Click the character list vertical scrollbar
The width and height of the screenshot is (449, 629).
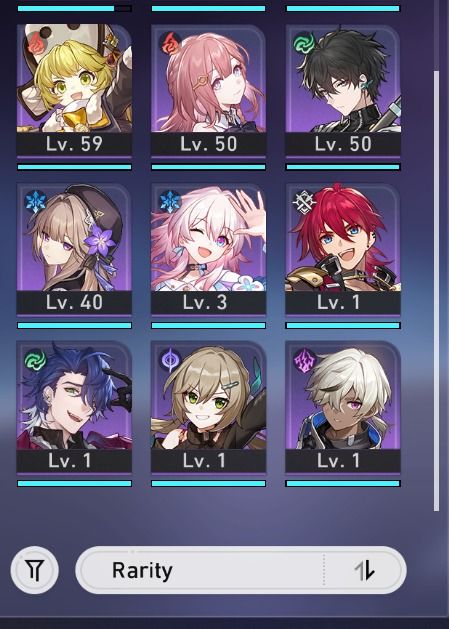(x=437, y=291)
